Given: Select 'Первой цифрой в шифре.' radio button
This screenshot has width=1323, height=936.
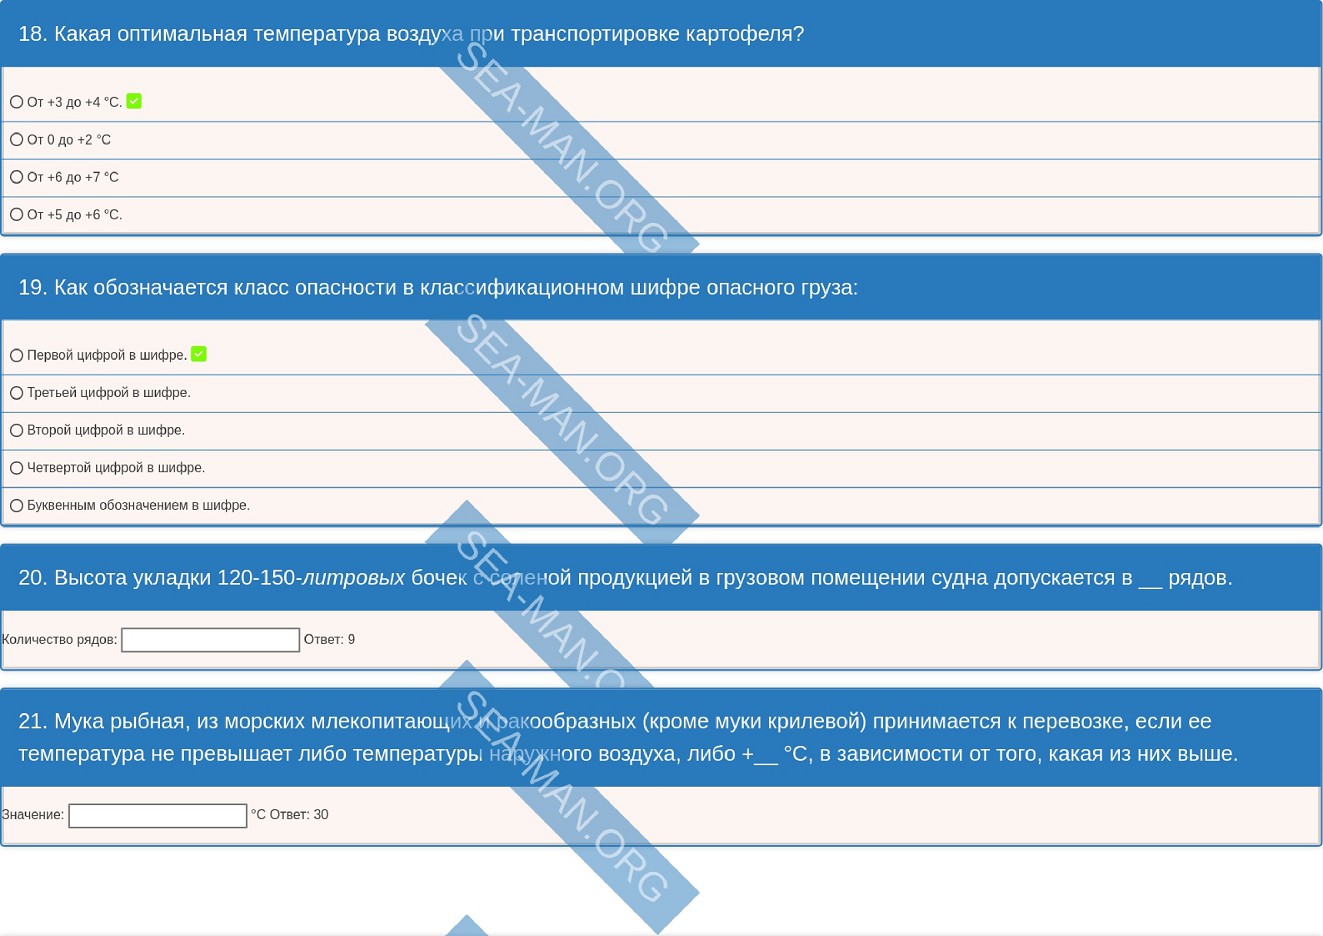Looking at the screenshot, I should 16,355.
